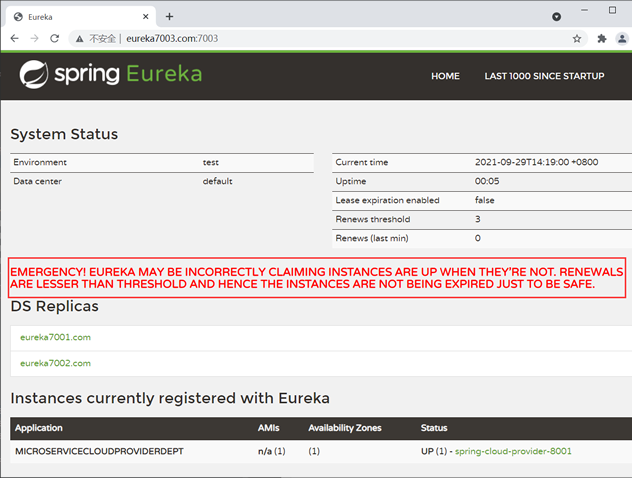Click the Lease expiration enabled value false
632x478 pixels.
[x=484, y=200]
